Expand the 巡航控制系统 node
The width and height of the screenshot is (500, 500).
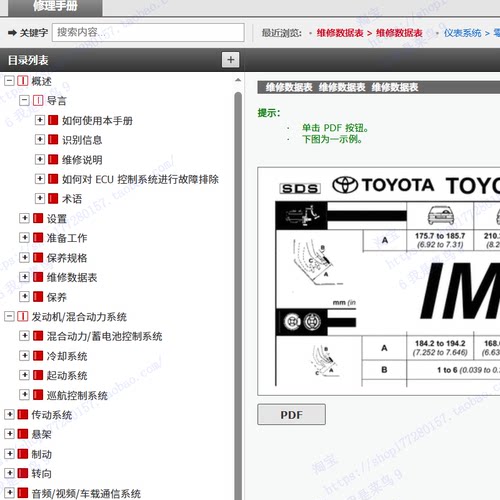(x=24, y=395)
